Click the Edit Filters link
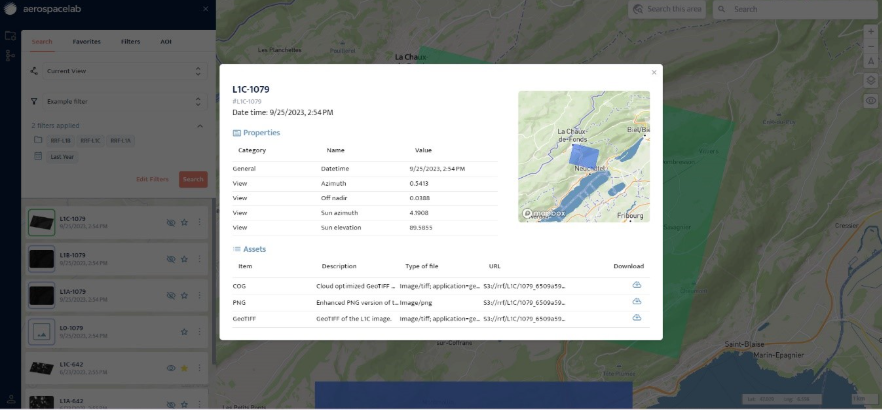882x411 pixels. 152,179
